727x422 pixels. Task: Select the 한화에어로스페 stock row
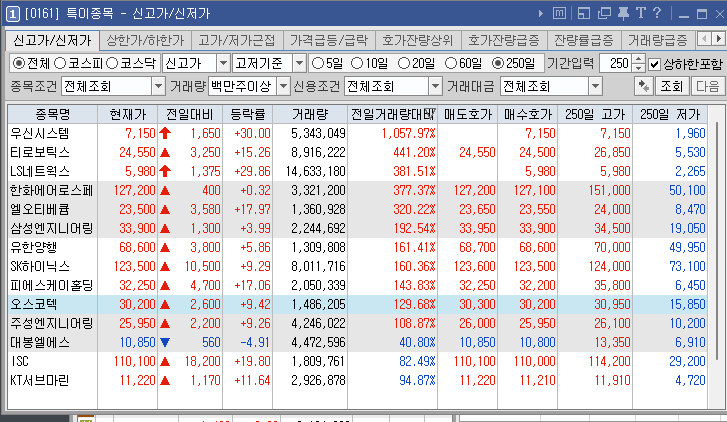click(x=357, y=191)
